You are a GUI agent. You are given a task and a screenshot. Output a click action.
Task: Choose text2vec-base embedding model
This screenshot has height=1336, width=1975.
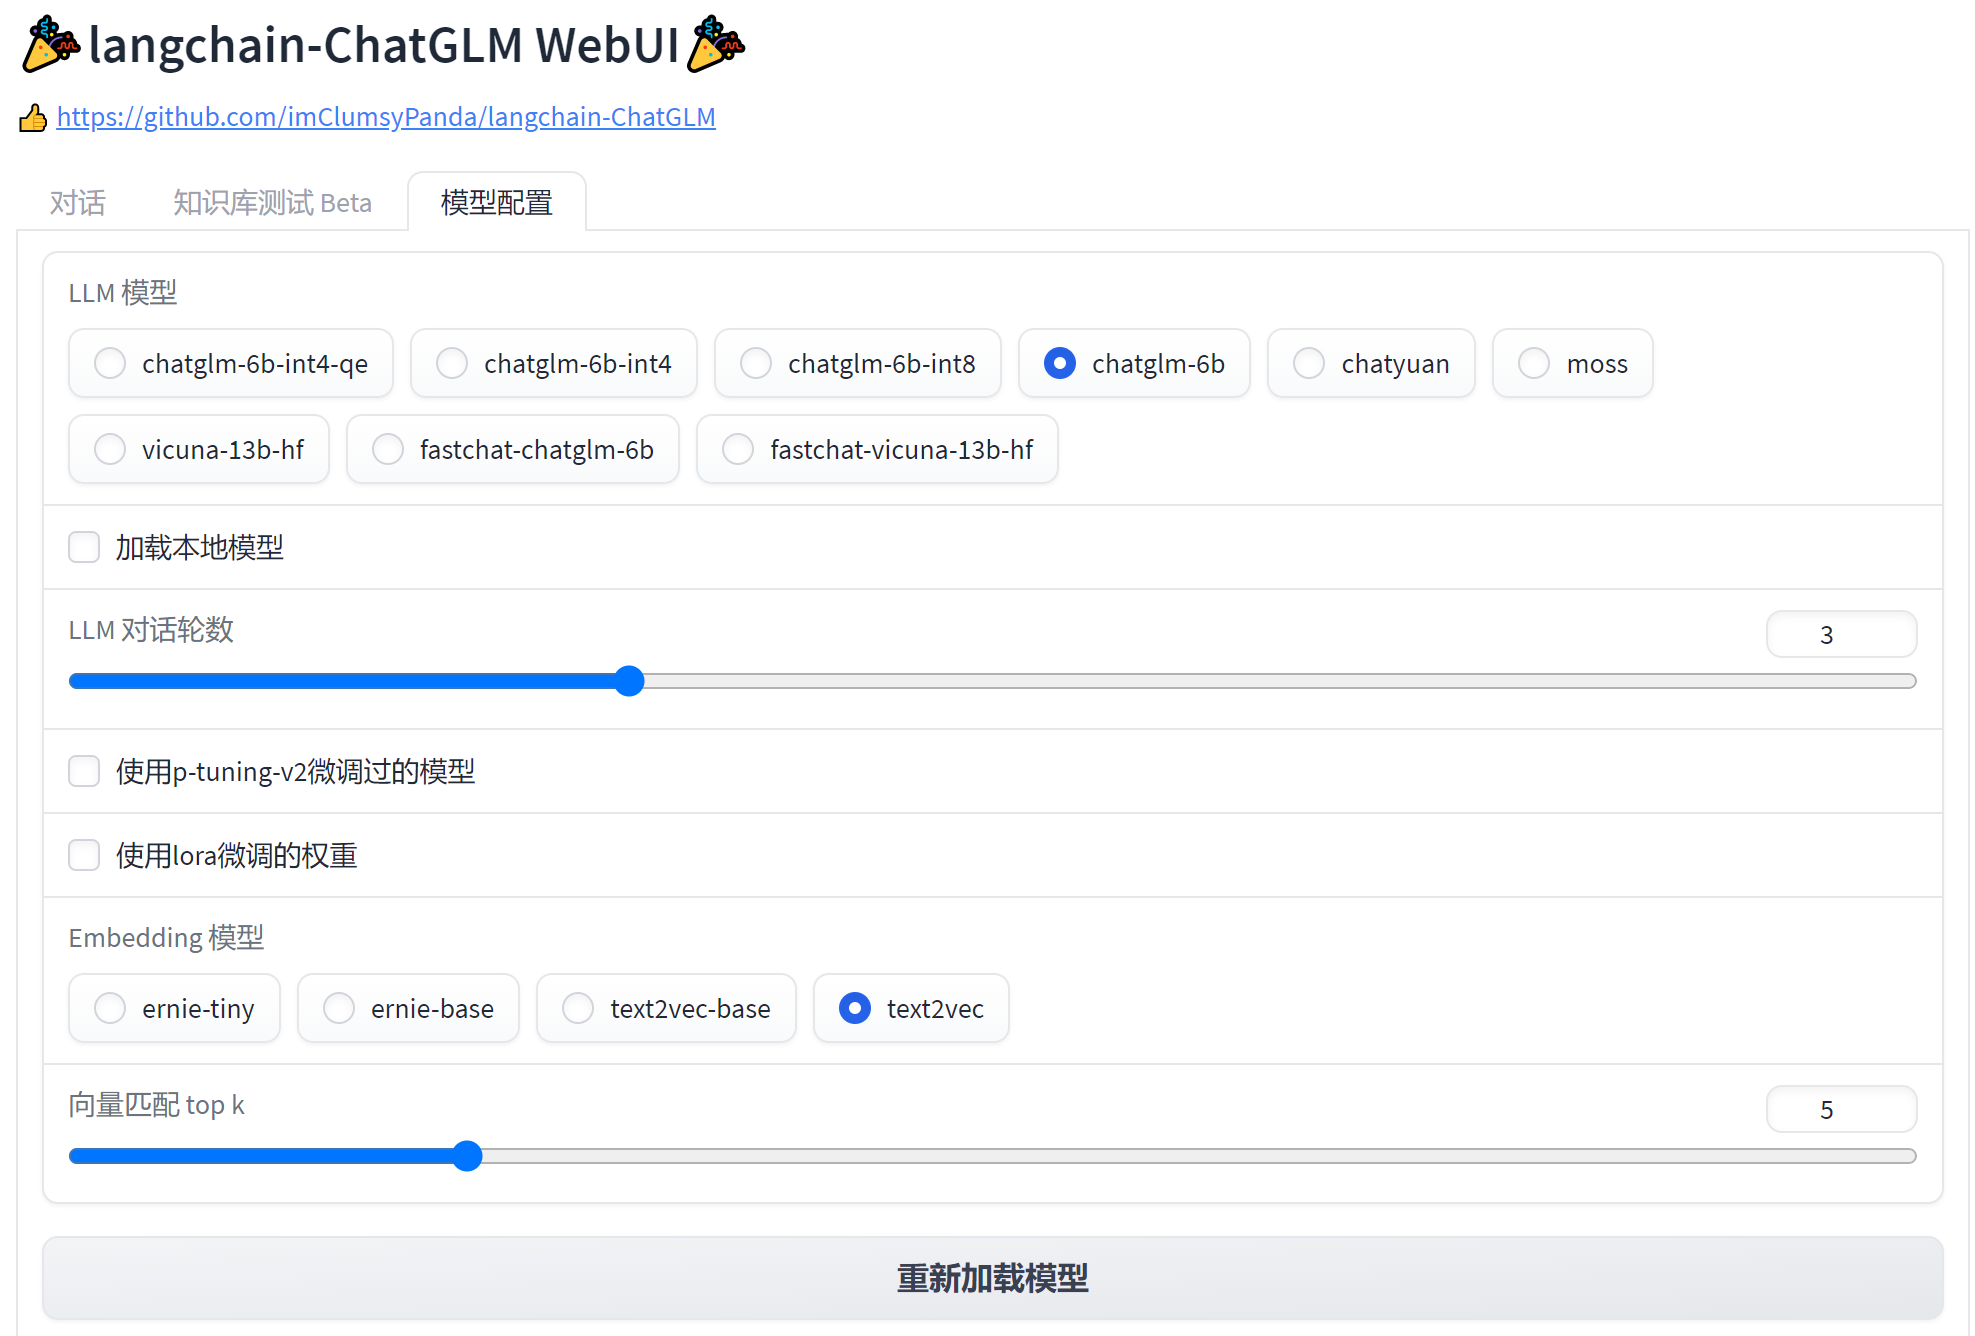(x=578, y=1008)
